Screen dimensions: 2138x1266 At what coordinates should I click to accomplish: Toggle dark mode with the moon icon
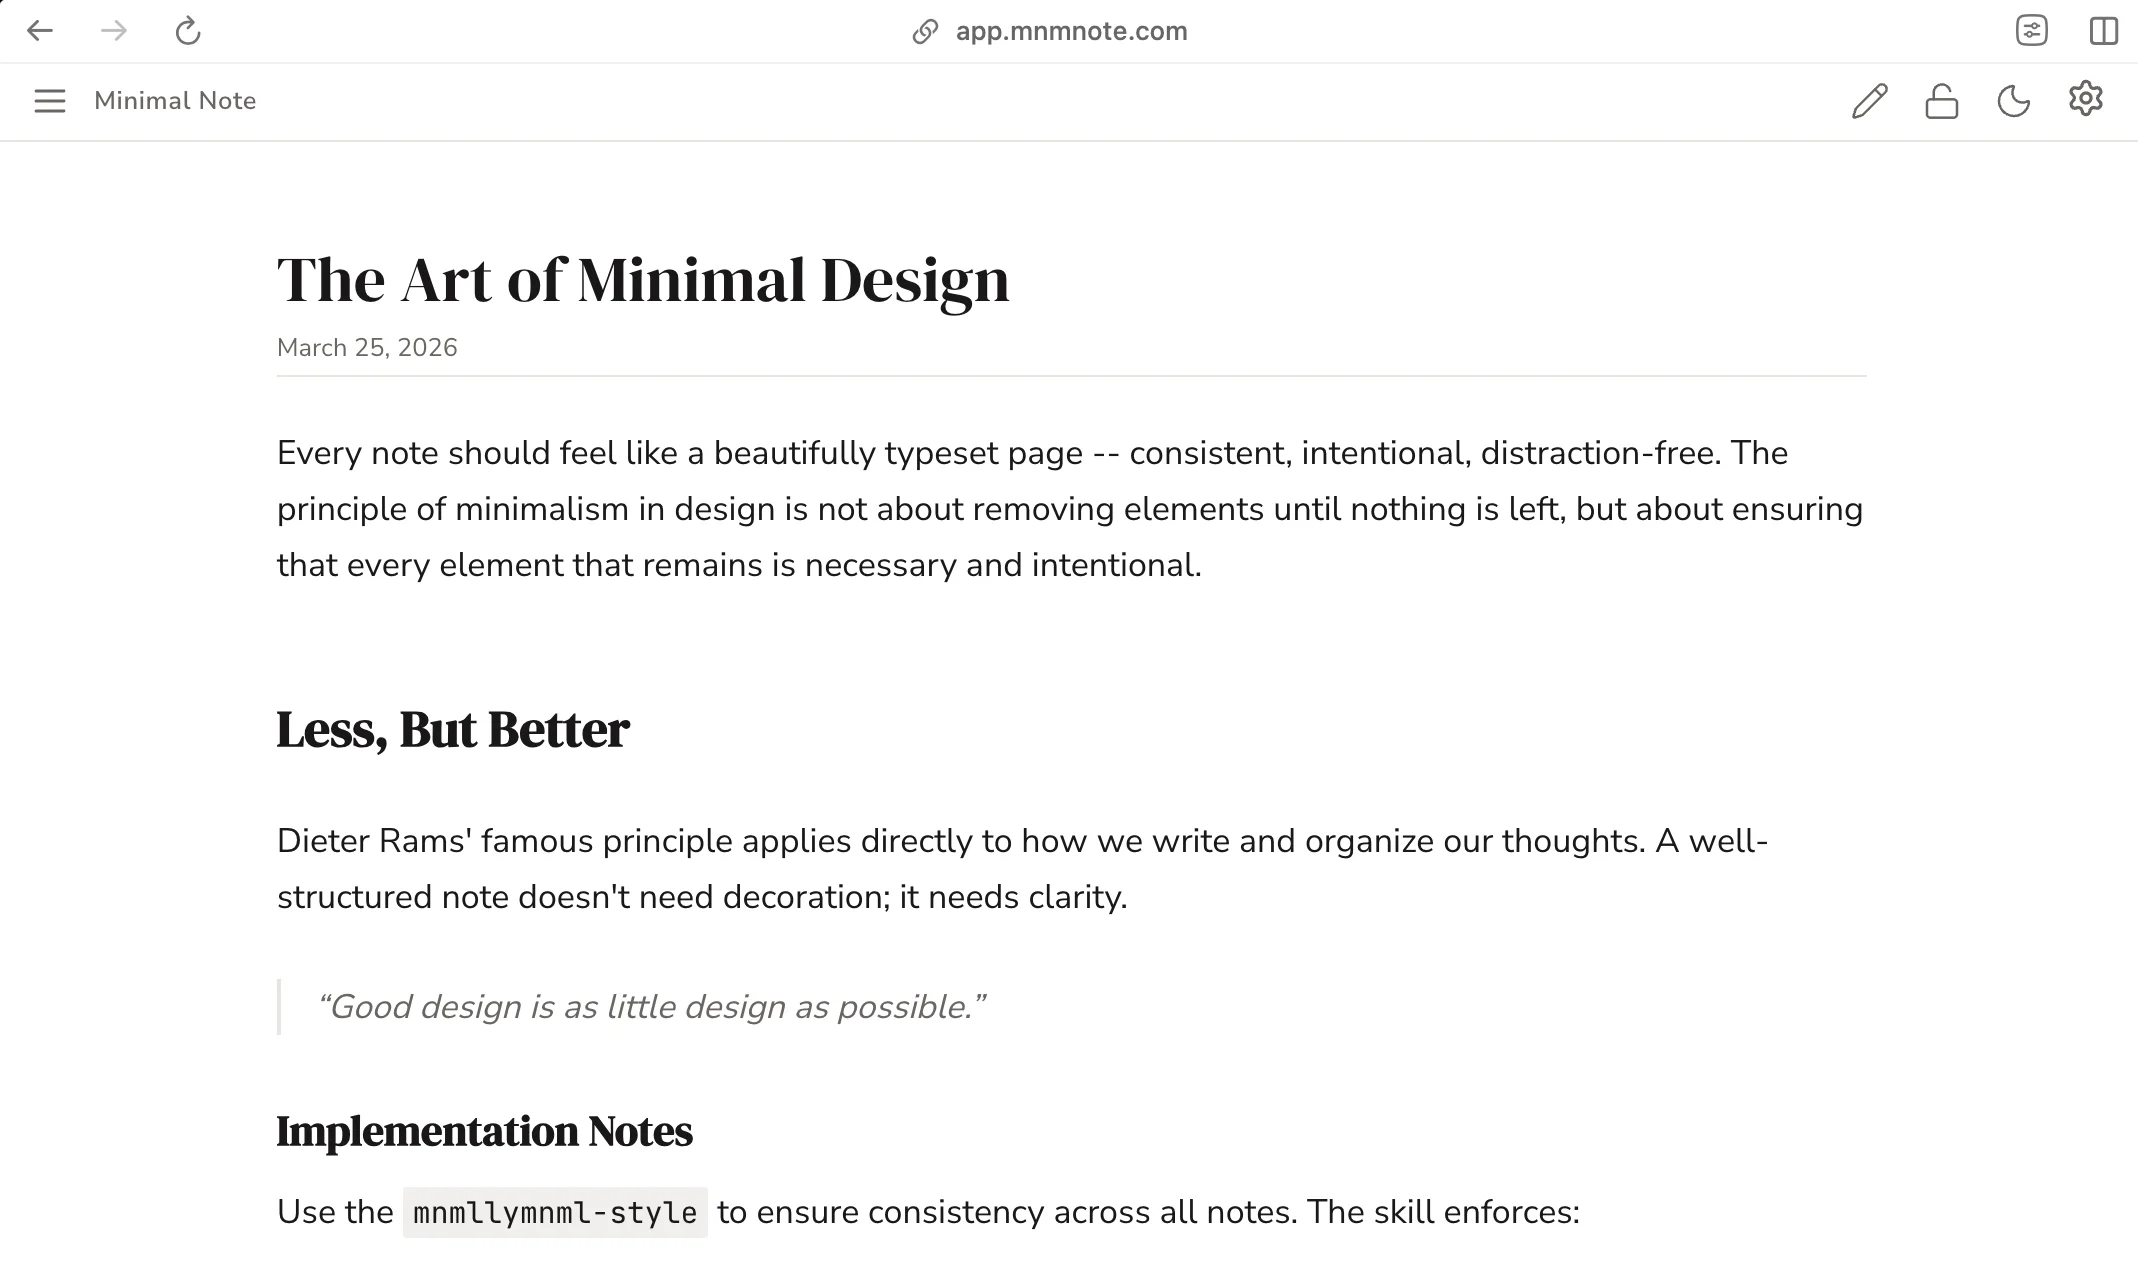pyautogui.click(x=2014, y=101)
